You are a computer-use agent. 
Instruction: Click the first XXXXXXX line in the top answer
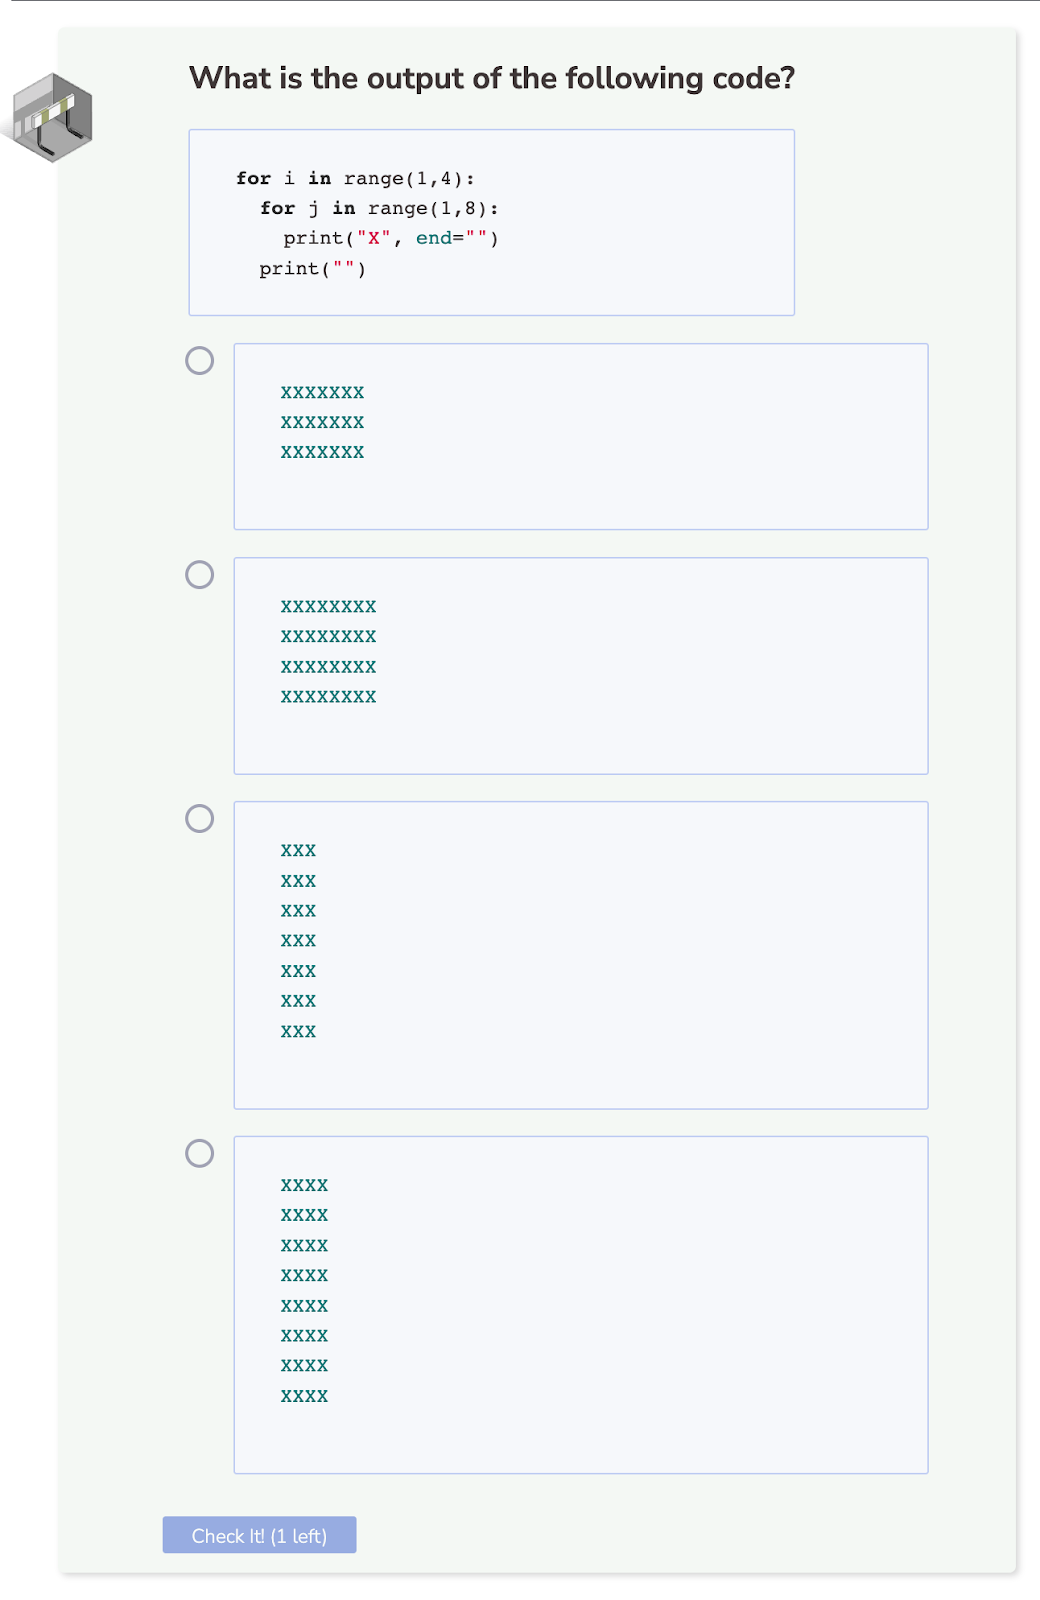pyautogui.click(x=322, y=392)
